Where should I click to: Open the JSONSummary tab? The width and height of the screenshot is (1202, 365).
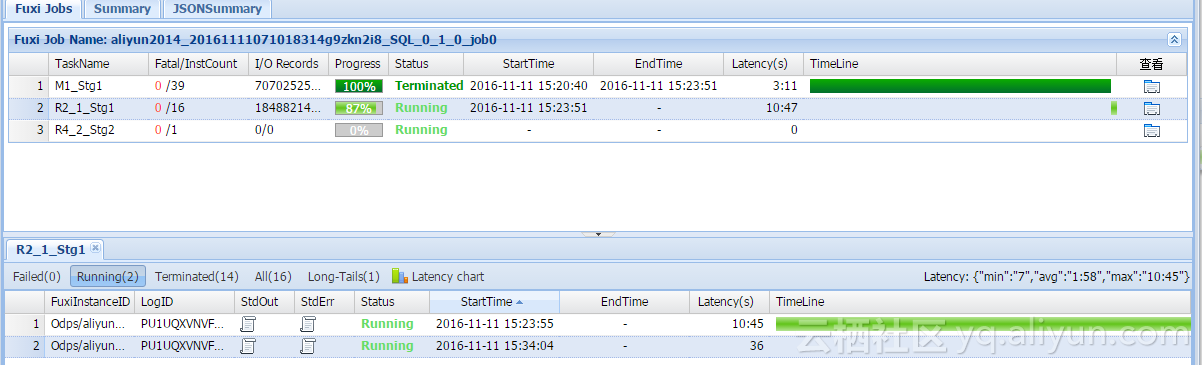point(217,8)
